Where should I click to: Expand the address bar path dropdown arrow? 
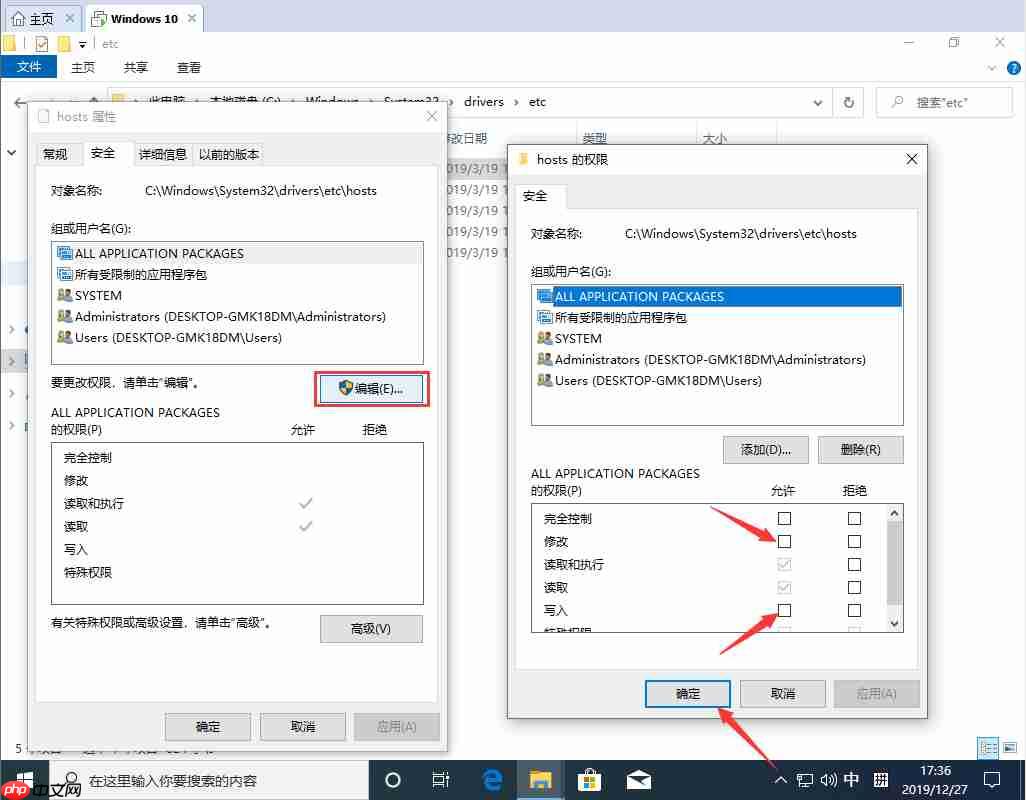pyautogui.click(x=817, y=102)
